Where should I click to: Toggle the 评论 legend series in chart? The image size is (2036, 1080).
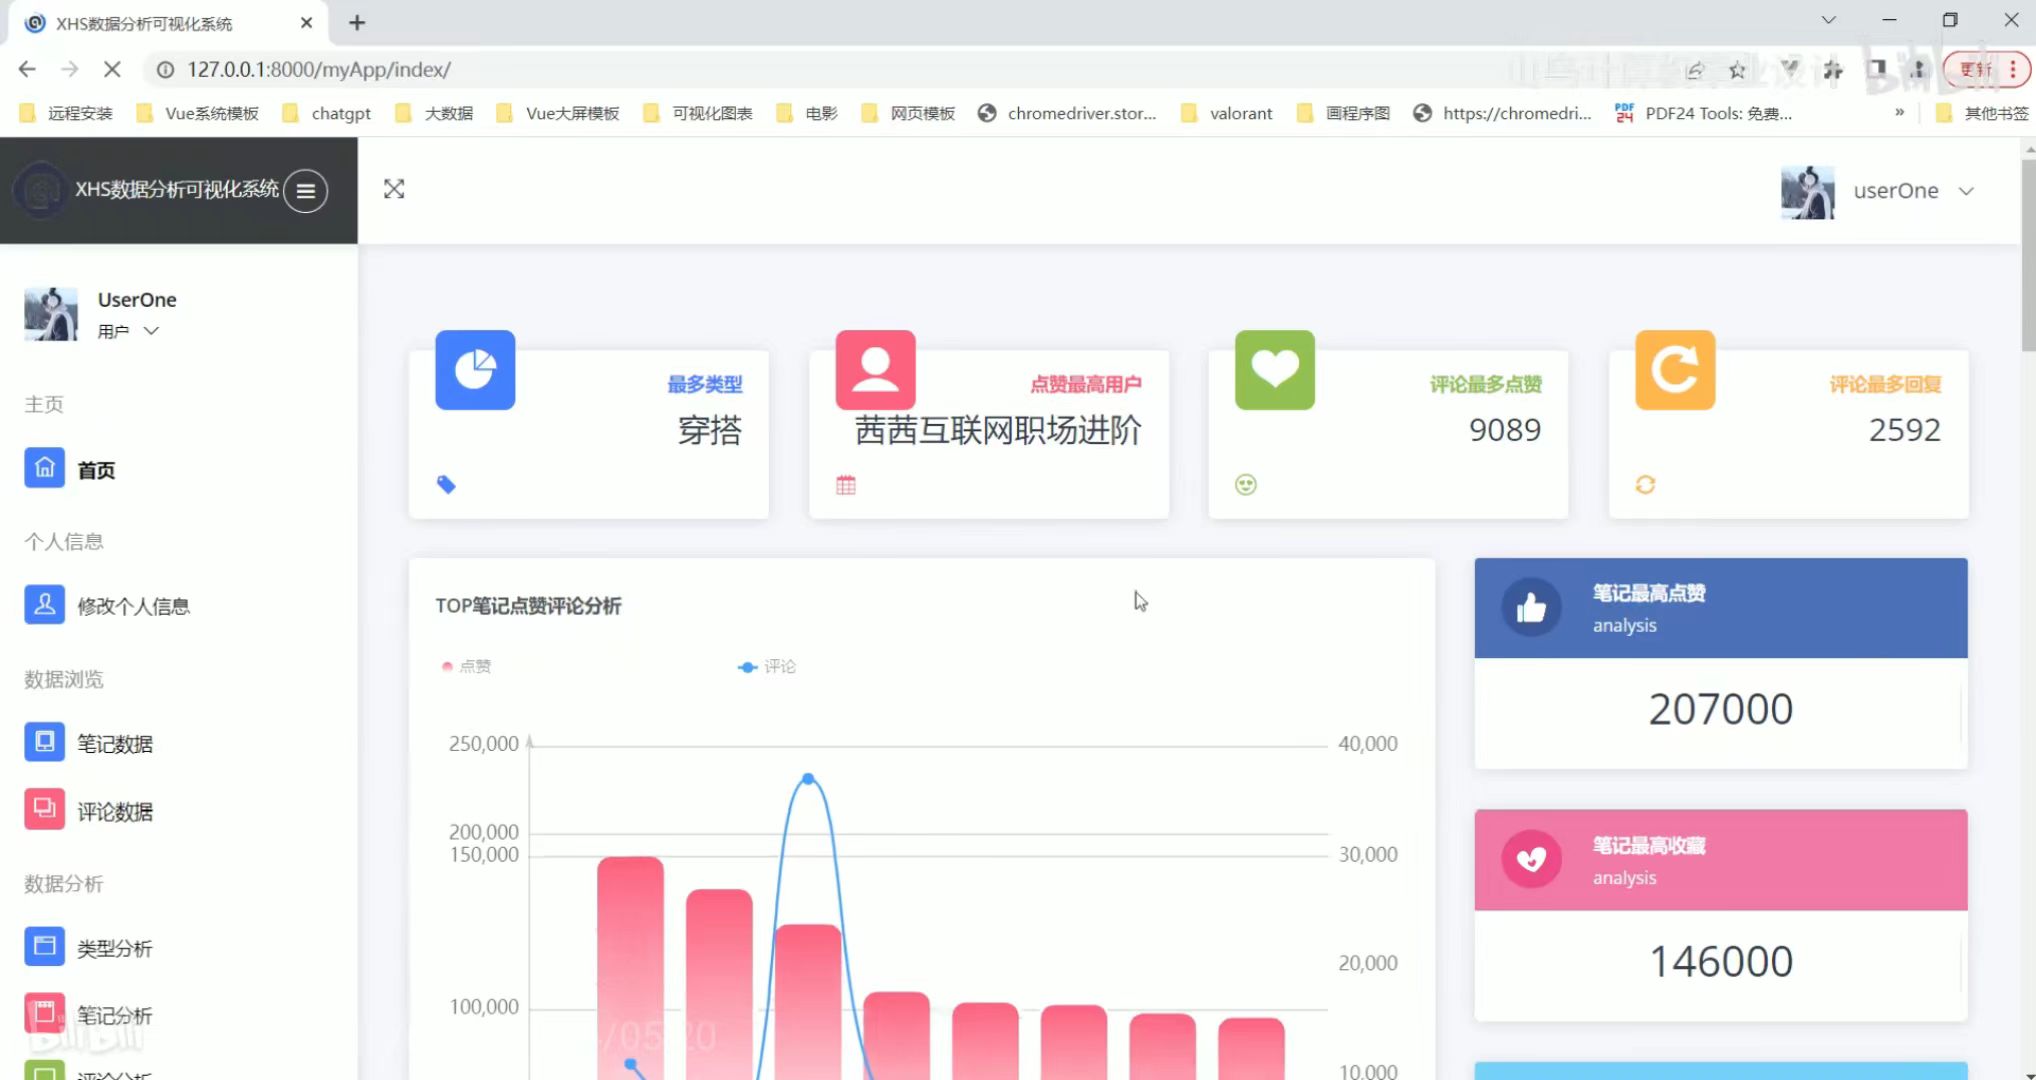coord(767,666)
